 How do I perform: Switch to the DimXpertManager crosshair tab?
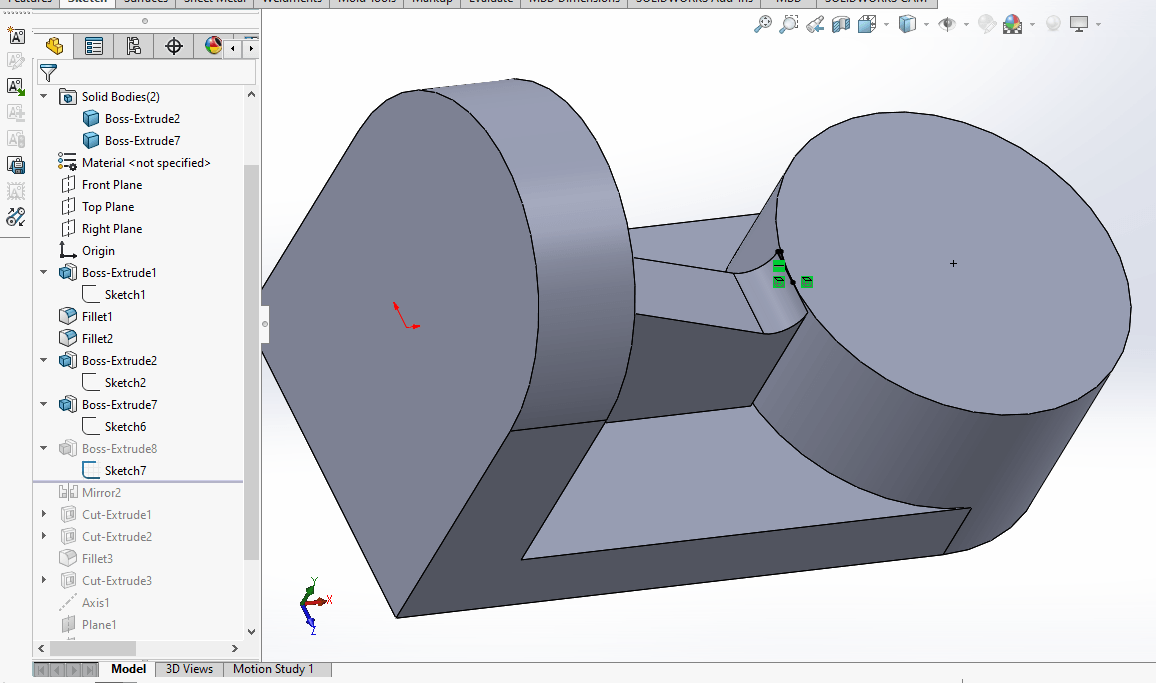pos(174,46)
